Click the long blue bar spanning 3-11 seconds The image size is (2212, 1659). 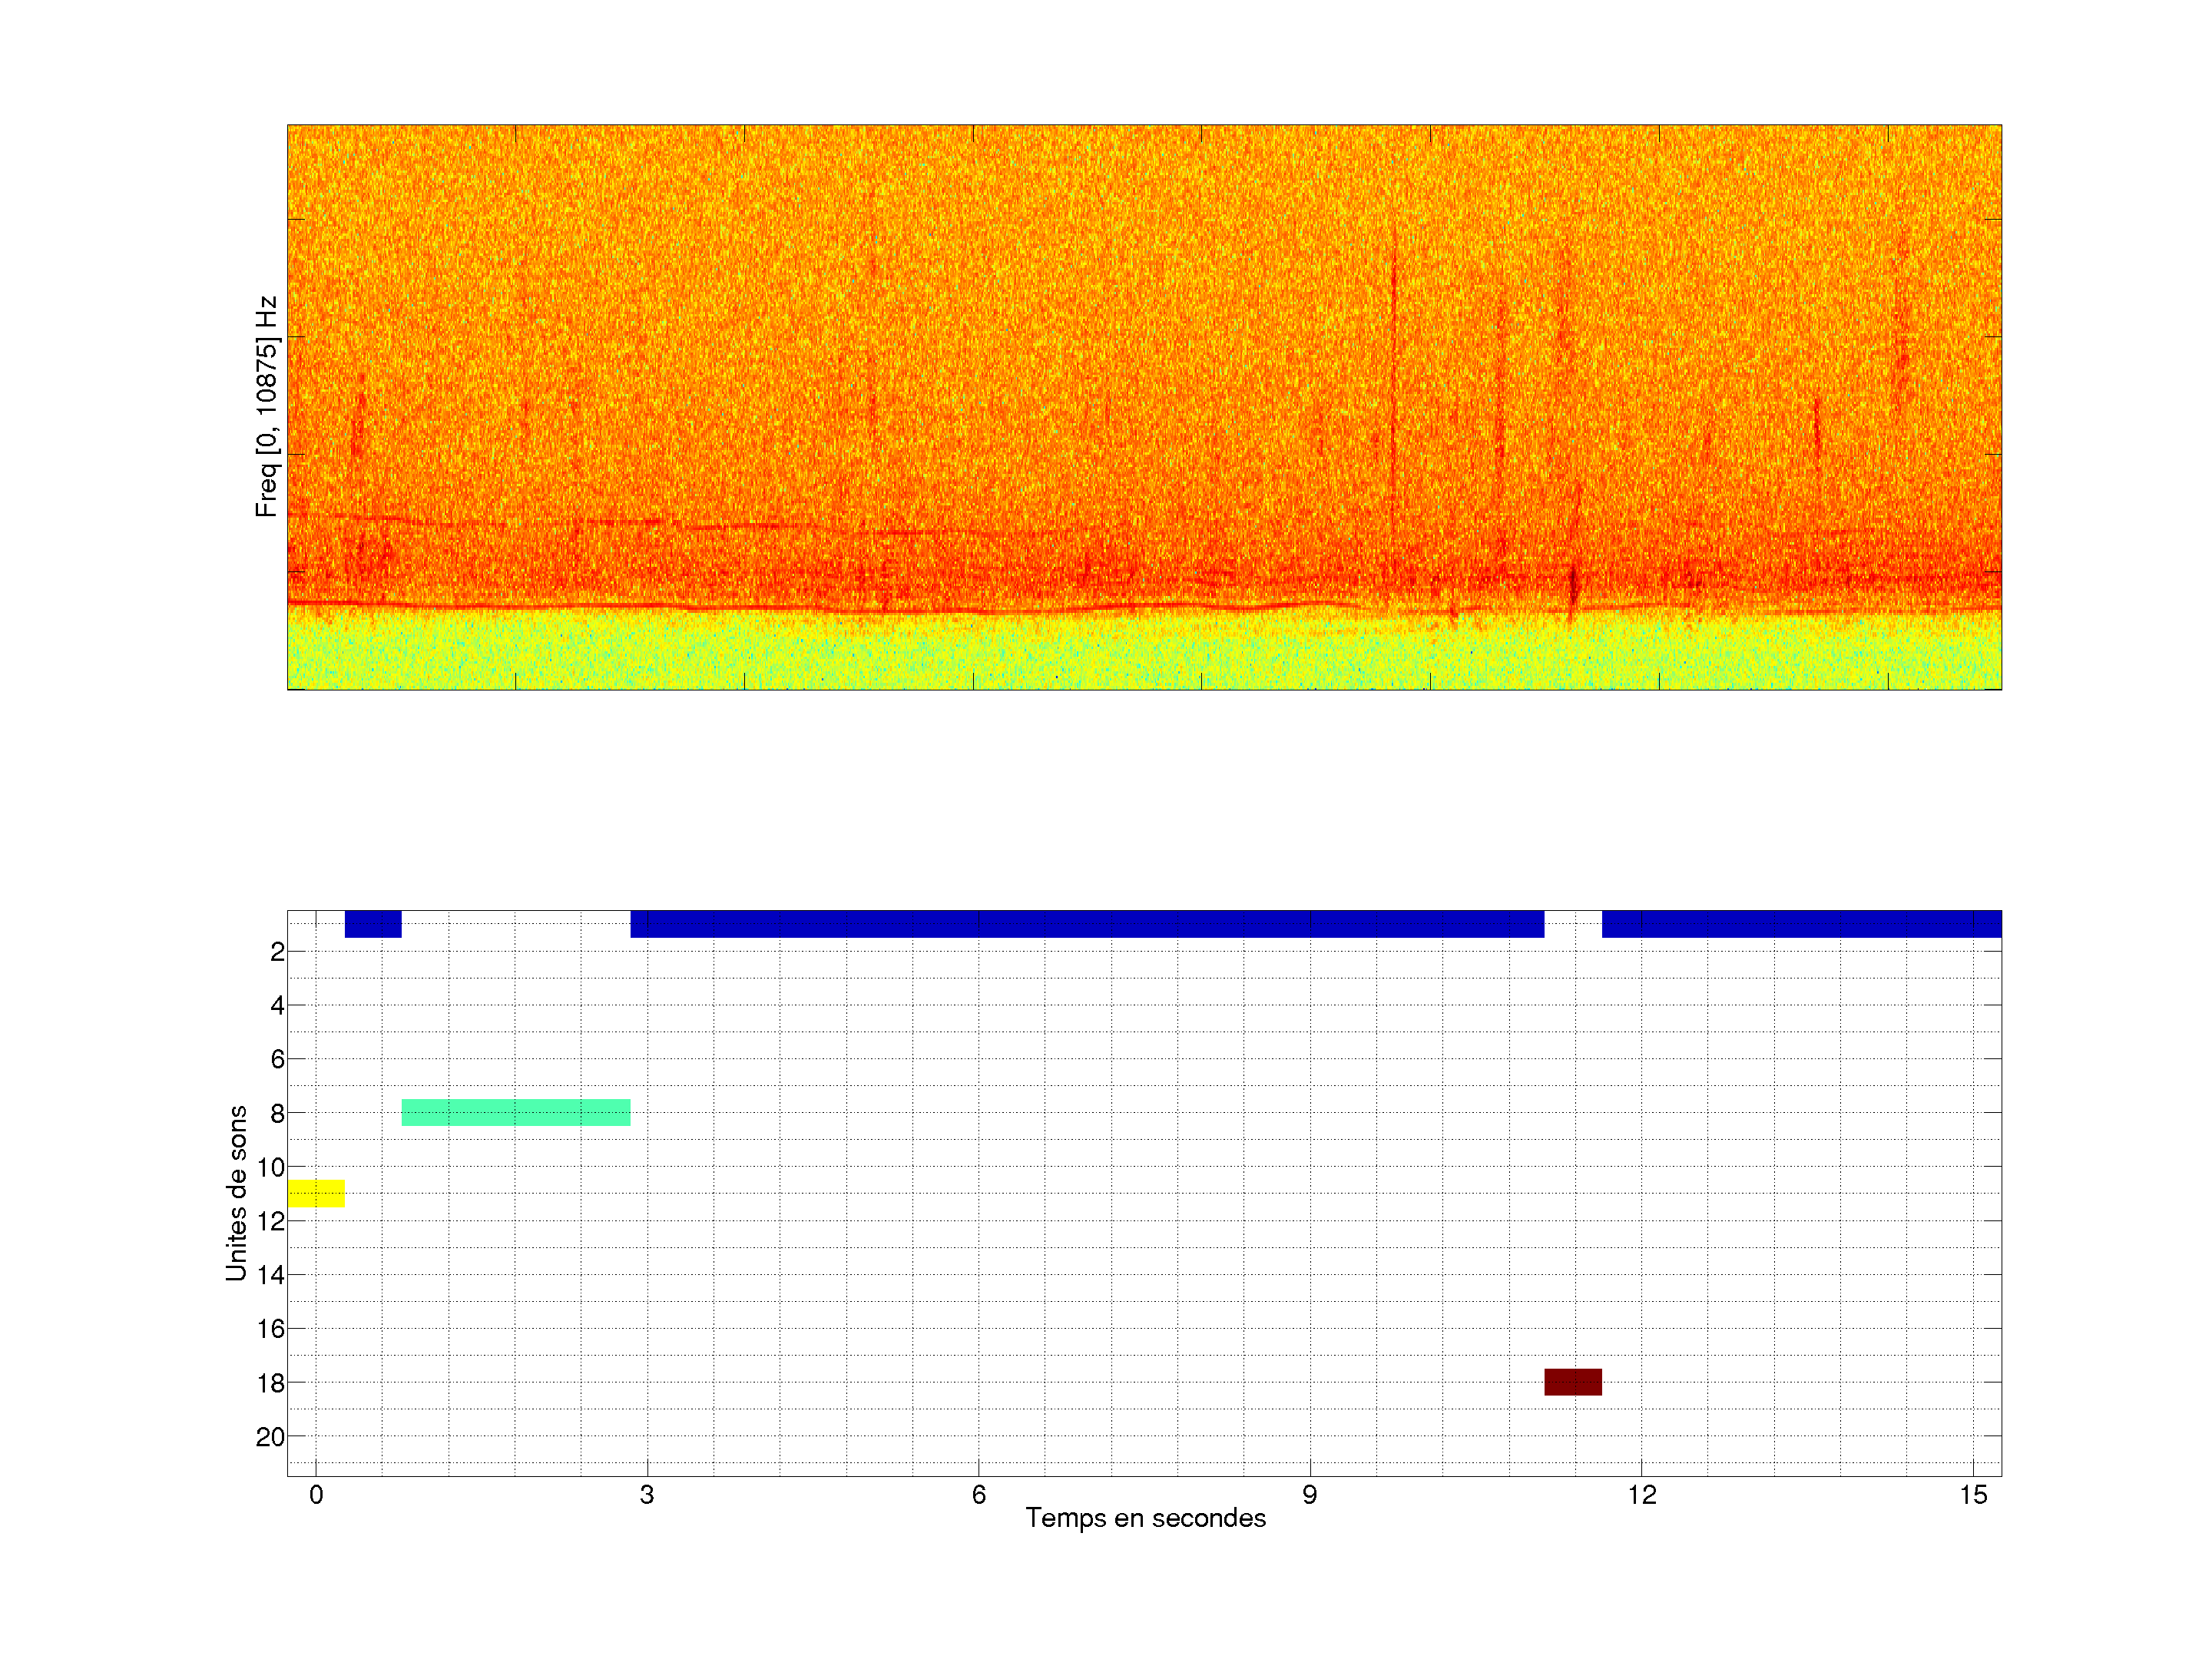pyautogui.click(x=1087, y=923)
